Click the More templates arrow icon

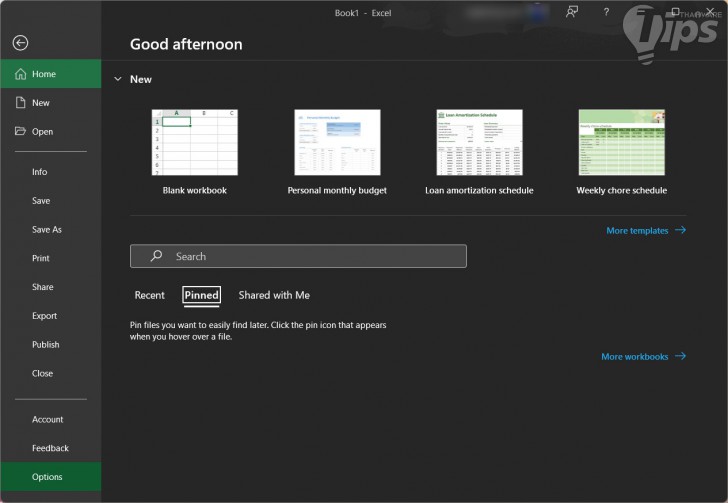(681, 230)
